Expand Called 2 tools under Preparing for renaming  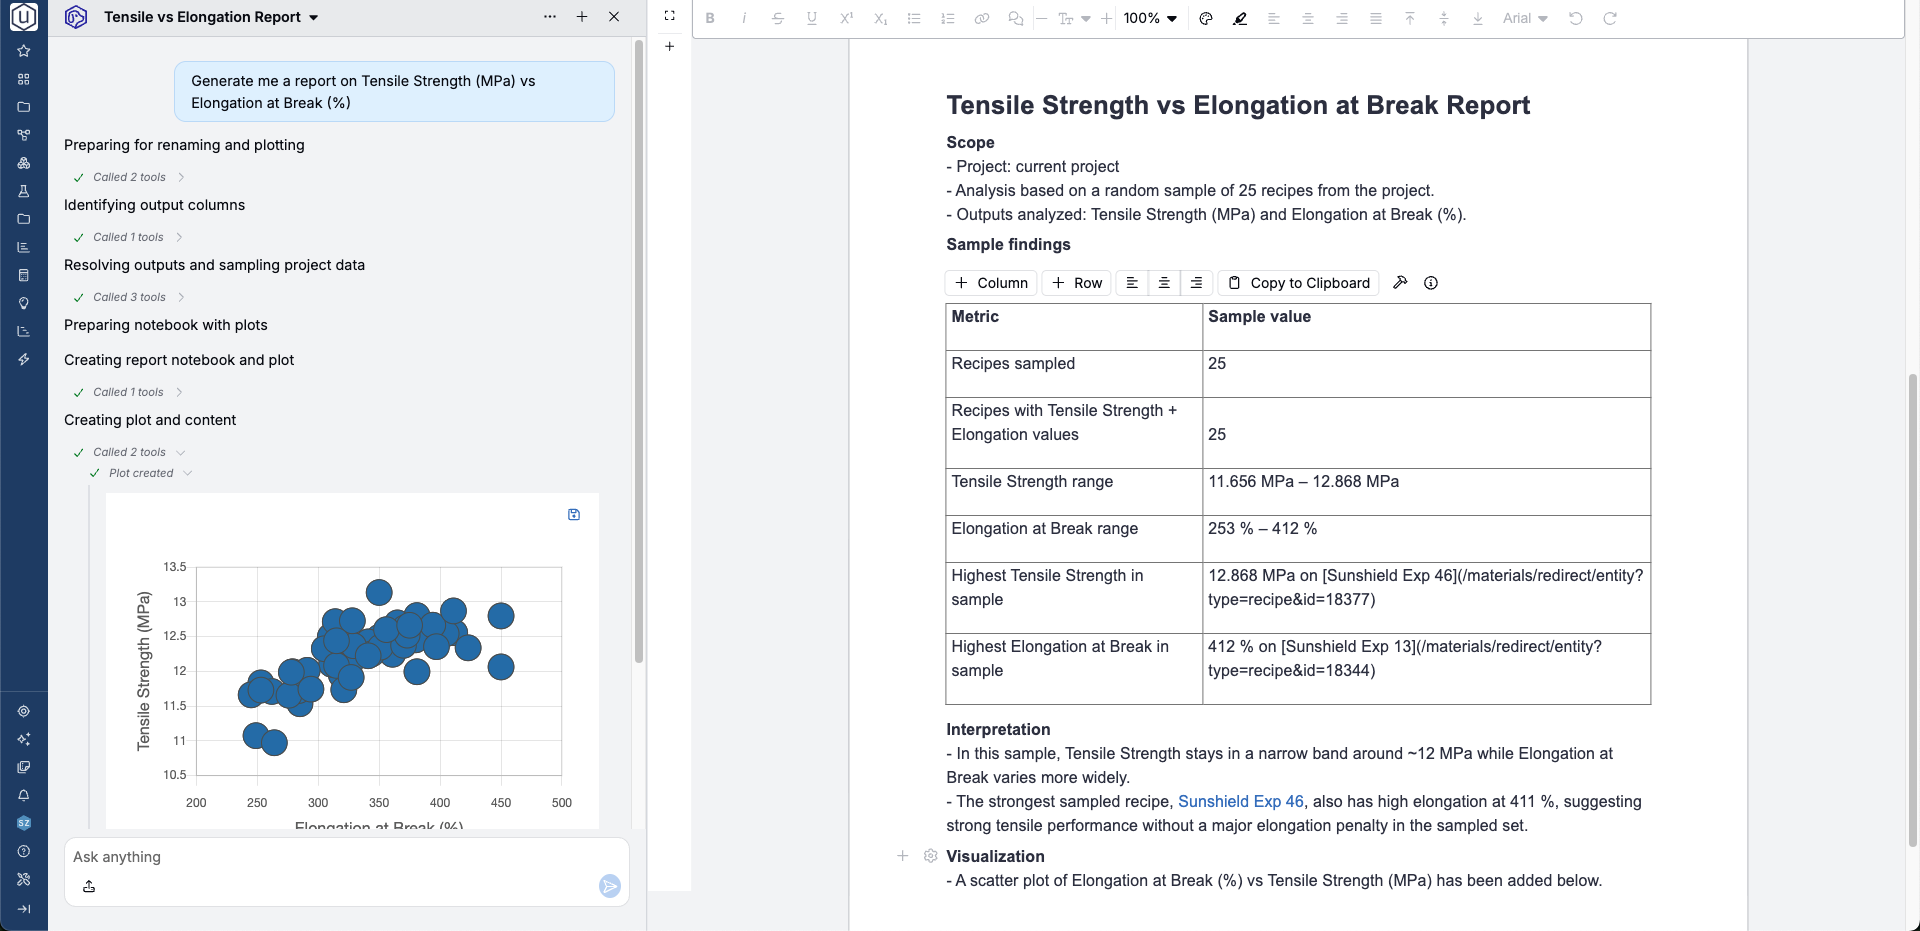[x=129, y=177]
